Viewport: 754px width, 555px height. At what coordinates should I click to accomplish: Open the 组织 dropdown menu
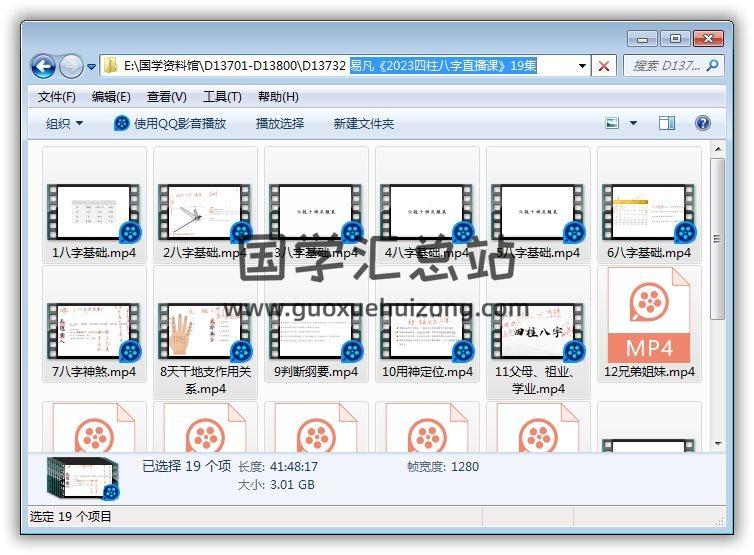click(64, 123)
